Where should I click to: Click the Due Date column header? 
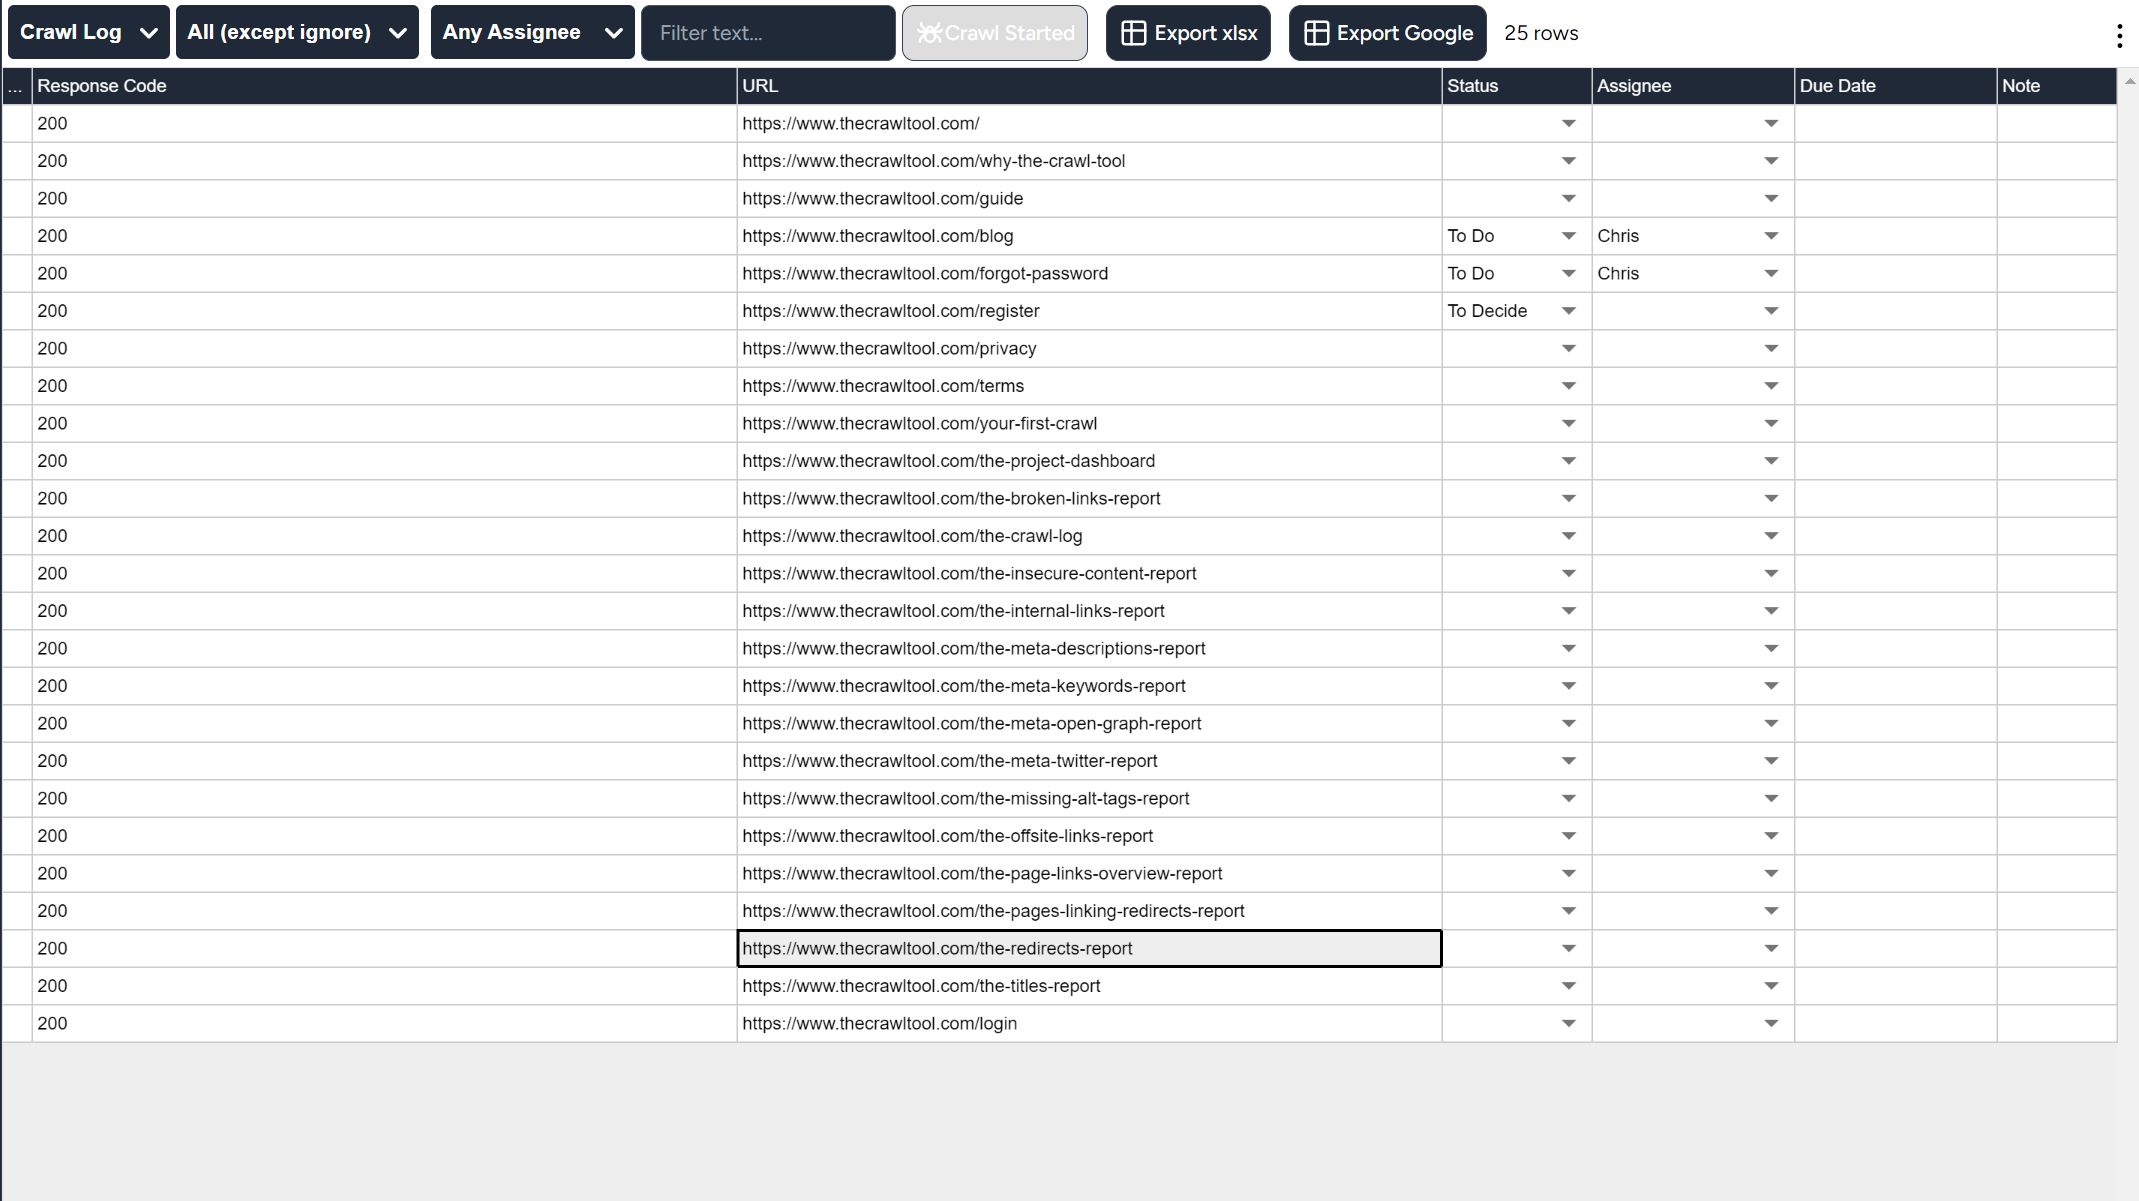click(1894, 86)
